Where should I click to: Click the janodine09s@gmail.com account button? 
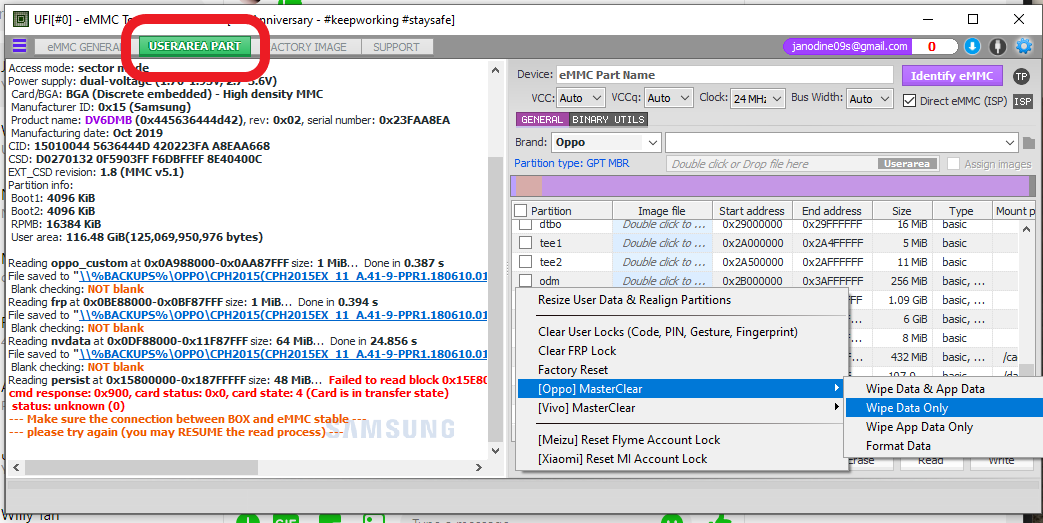848,47
